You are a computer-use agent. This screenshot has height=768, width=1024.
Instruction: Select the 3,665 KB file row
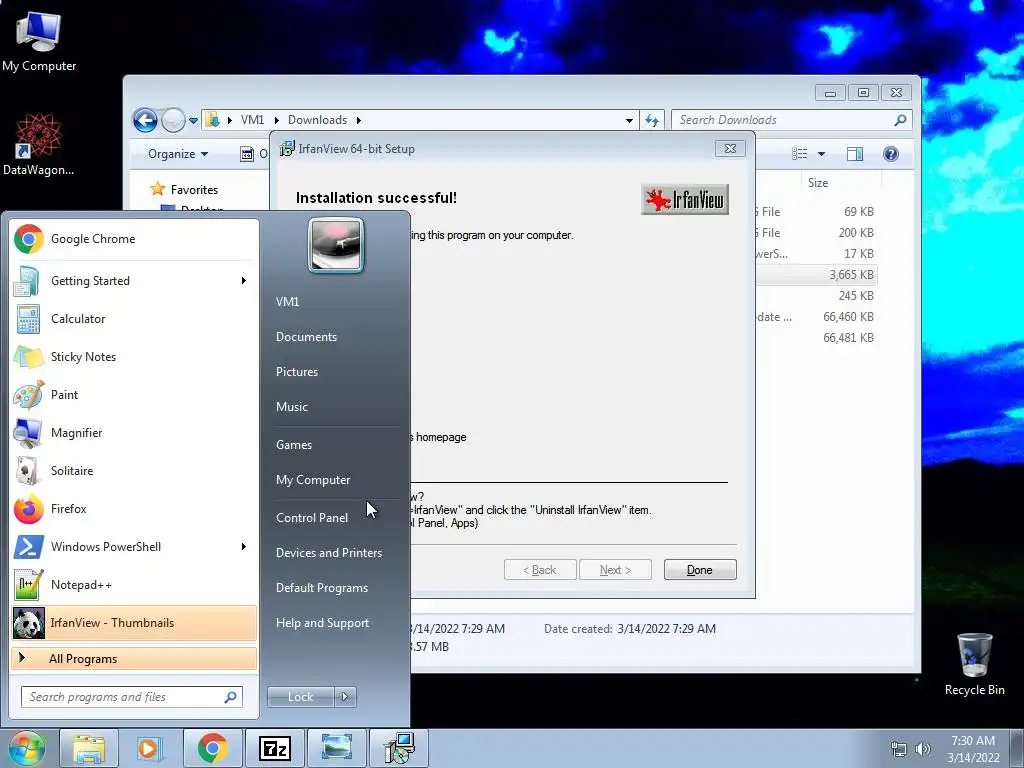816,275
